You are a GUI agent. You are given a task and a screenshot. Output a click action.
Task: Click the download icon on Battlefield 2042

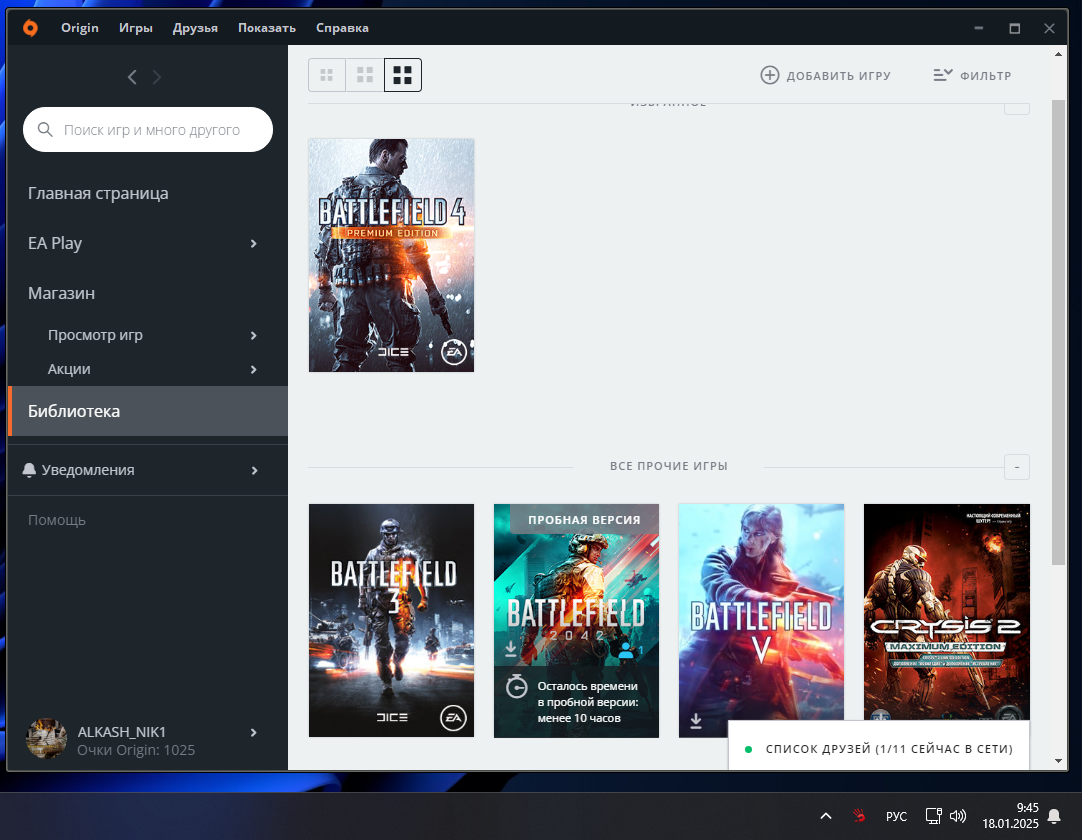pyautogui.click(x=511, y=649)
